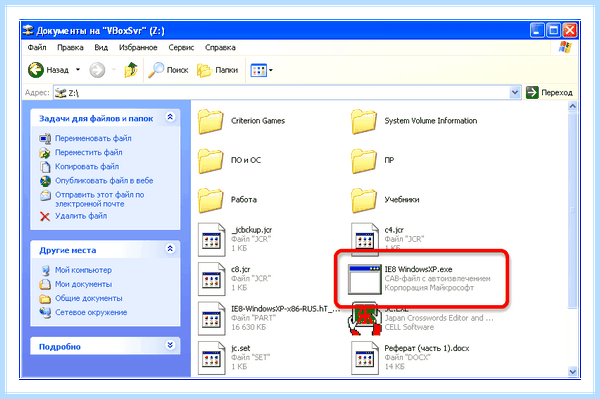The width and height of the screenshot is (600, 399).
Task: Go back with the Назад button
Action: tap(48, 70)
